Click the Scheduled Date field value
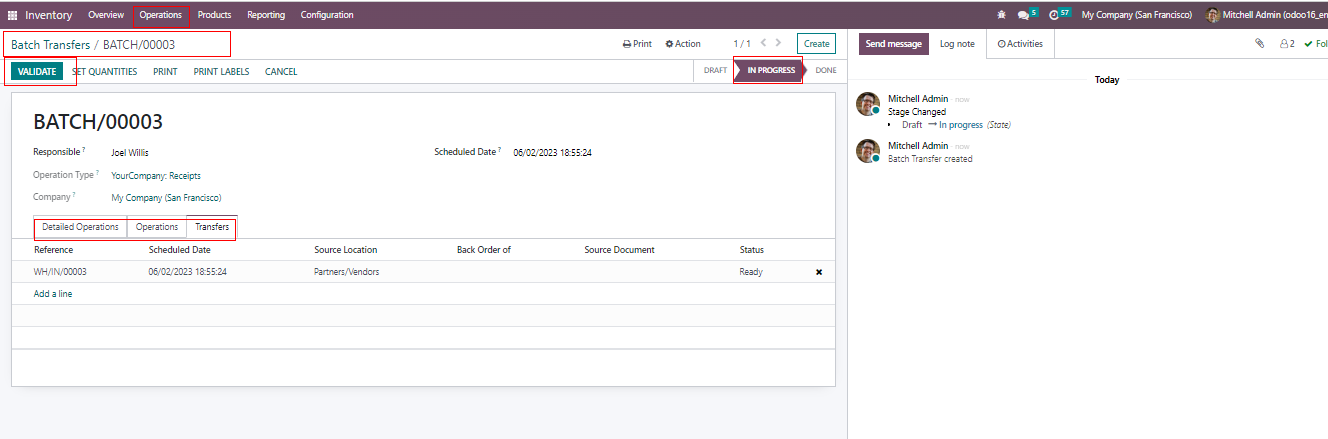The image size is (1328, 439). pos(552,153)
